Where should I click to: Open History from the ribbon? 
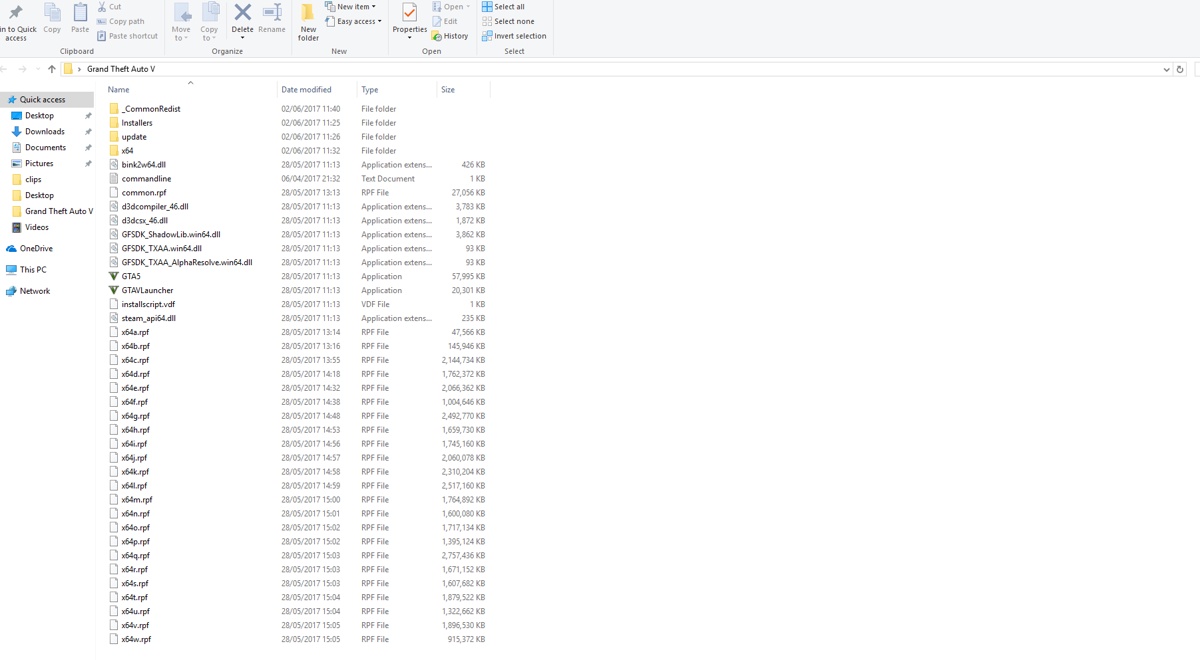point(450,36)
